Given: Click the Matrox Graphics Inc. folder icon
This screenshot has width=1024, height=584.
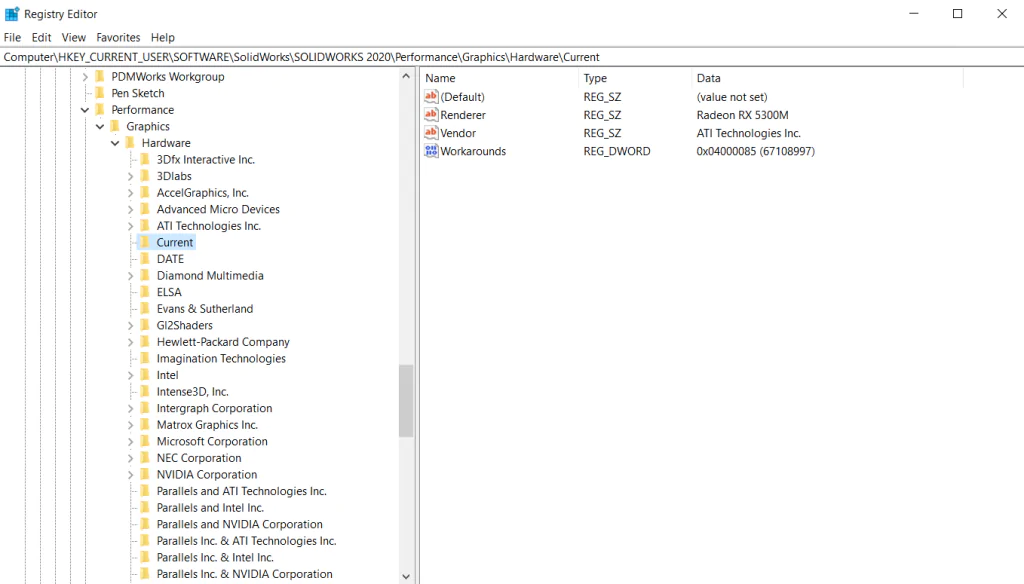Looking at the screenshot, I should (x=145, y=425).
